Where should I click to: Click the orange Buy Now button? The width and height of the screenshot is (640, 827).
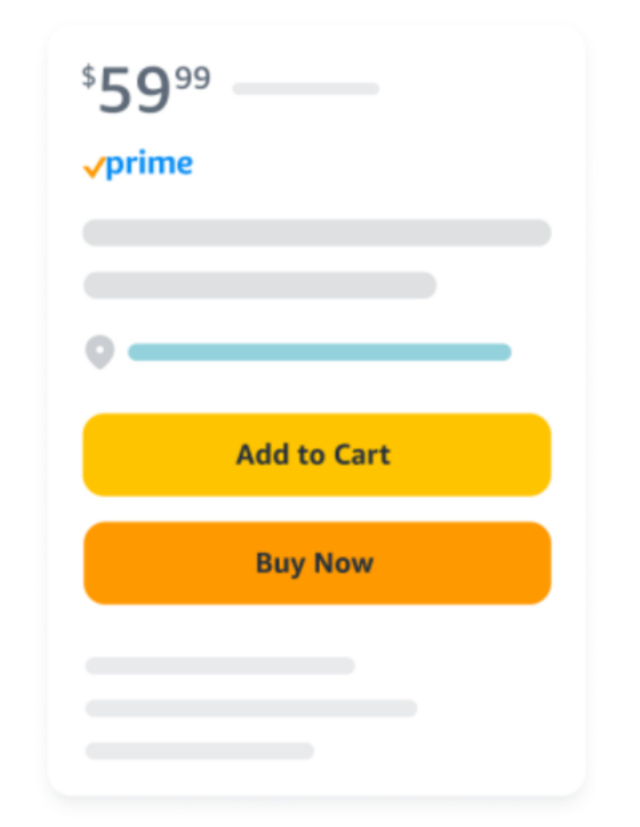click(x=317, y=563)
